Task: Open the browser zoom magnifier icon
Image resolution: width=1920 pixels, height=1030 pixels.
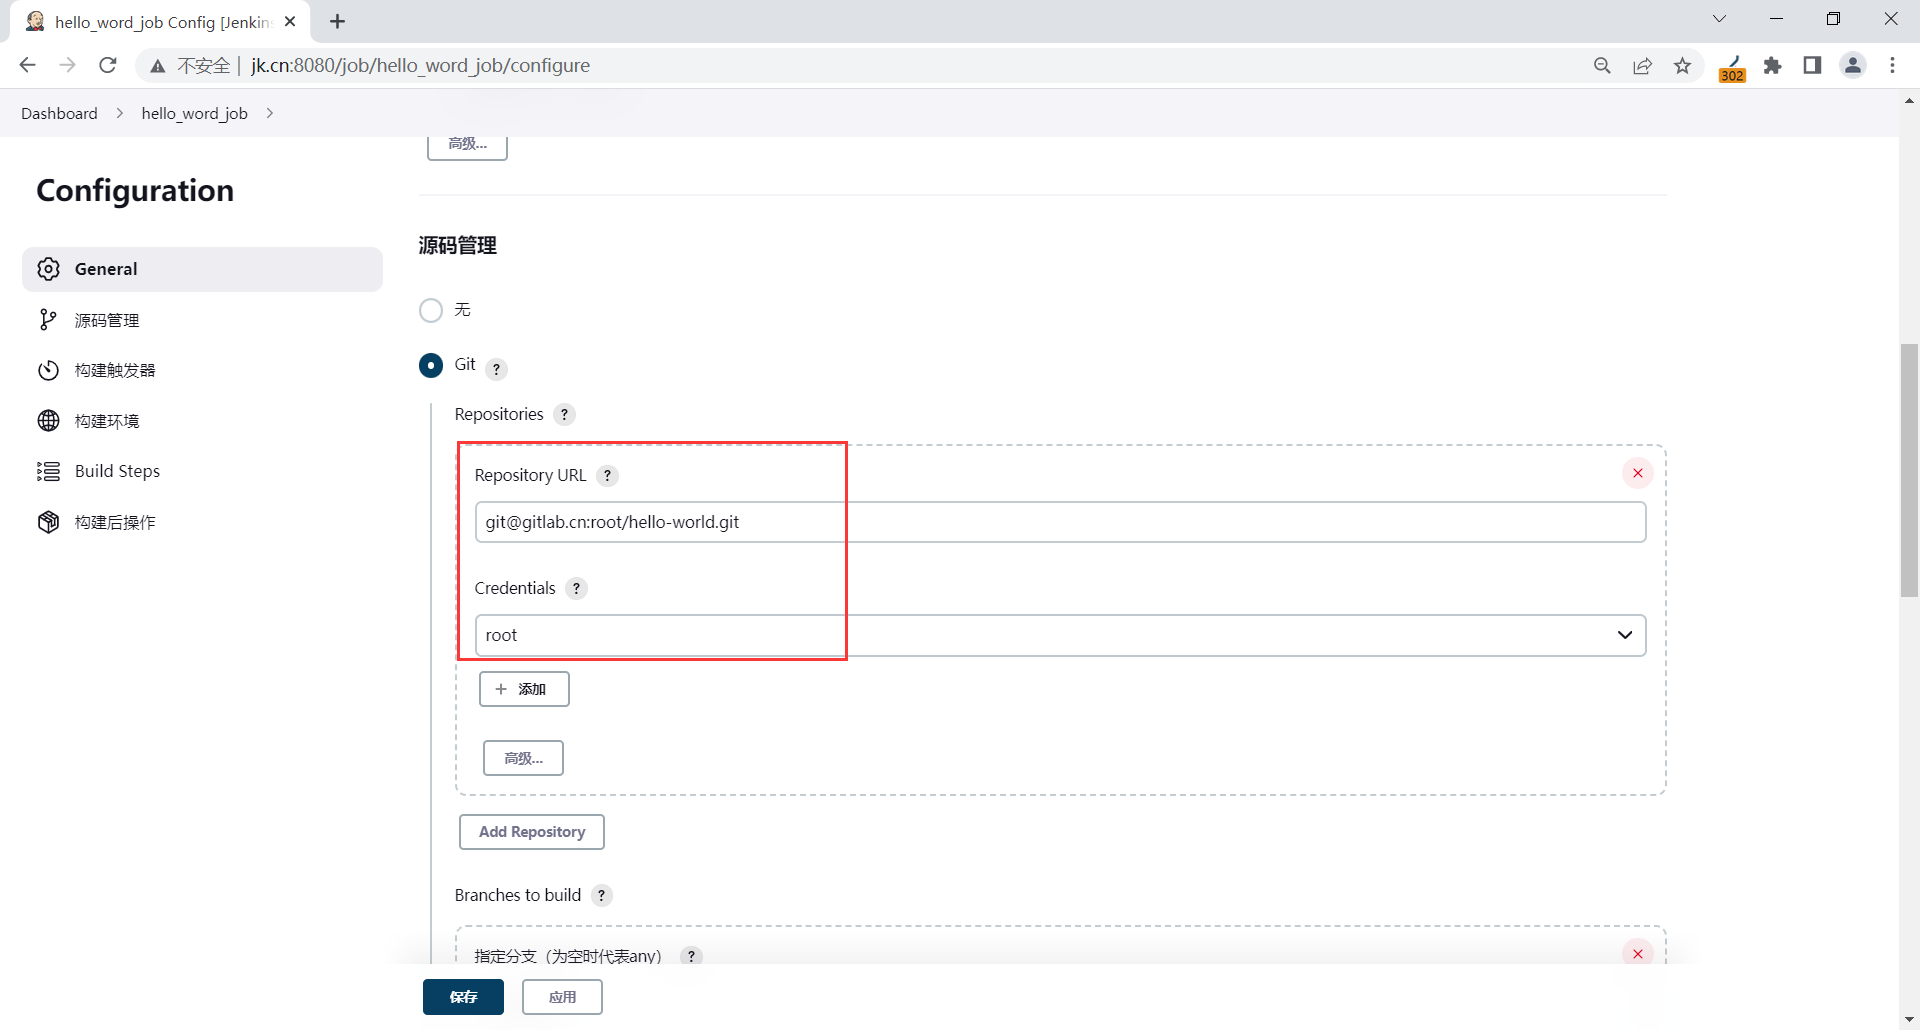Action: click(1602, 65)
